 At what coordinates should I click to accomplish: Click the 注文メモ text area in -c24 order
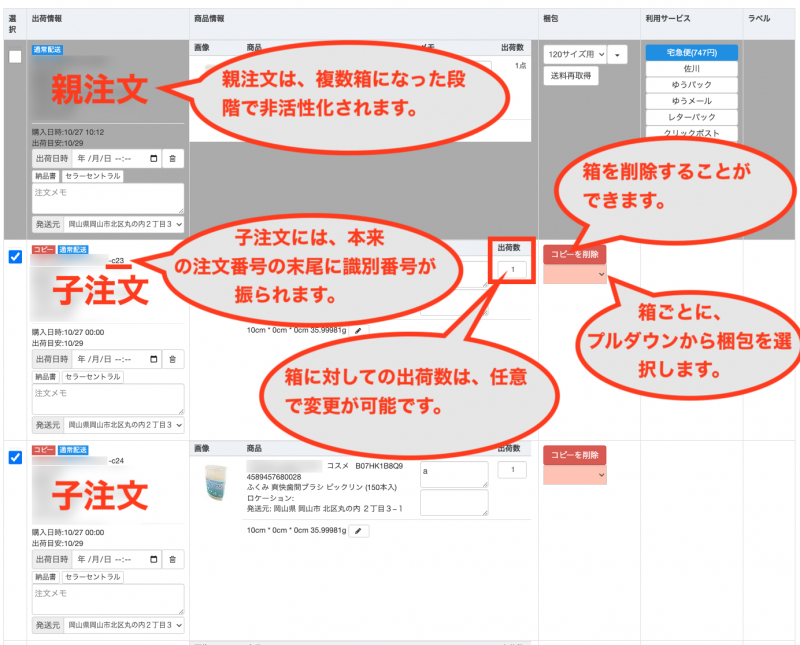click(108, 599)
